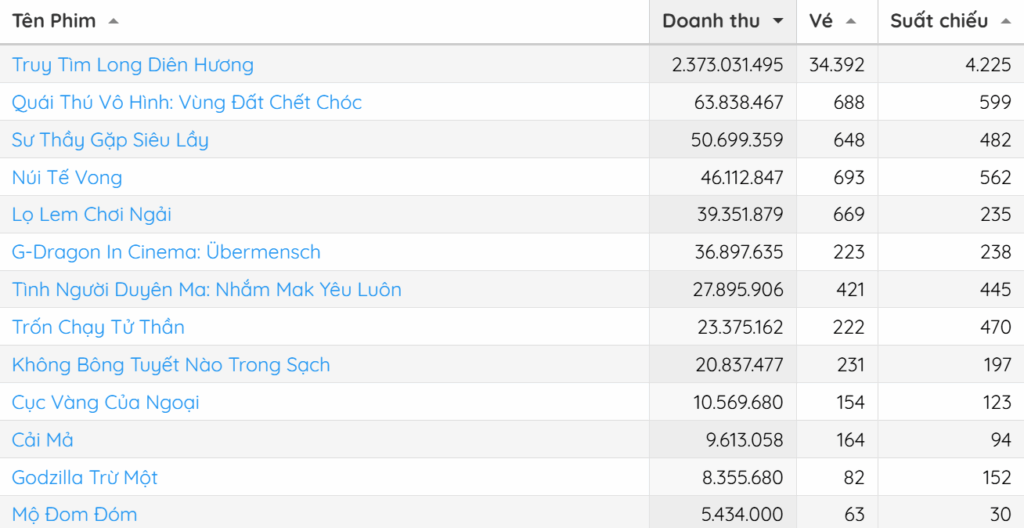Open Tình Người Duyên Ma movie link
The width and height of the screenshot is (1024, 528).
pyautogui.click(x=207, y=290)
